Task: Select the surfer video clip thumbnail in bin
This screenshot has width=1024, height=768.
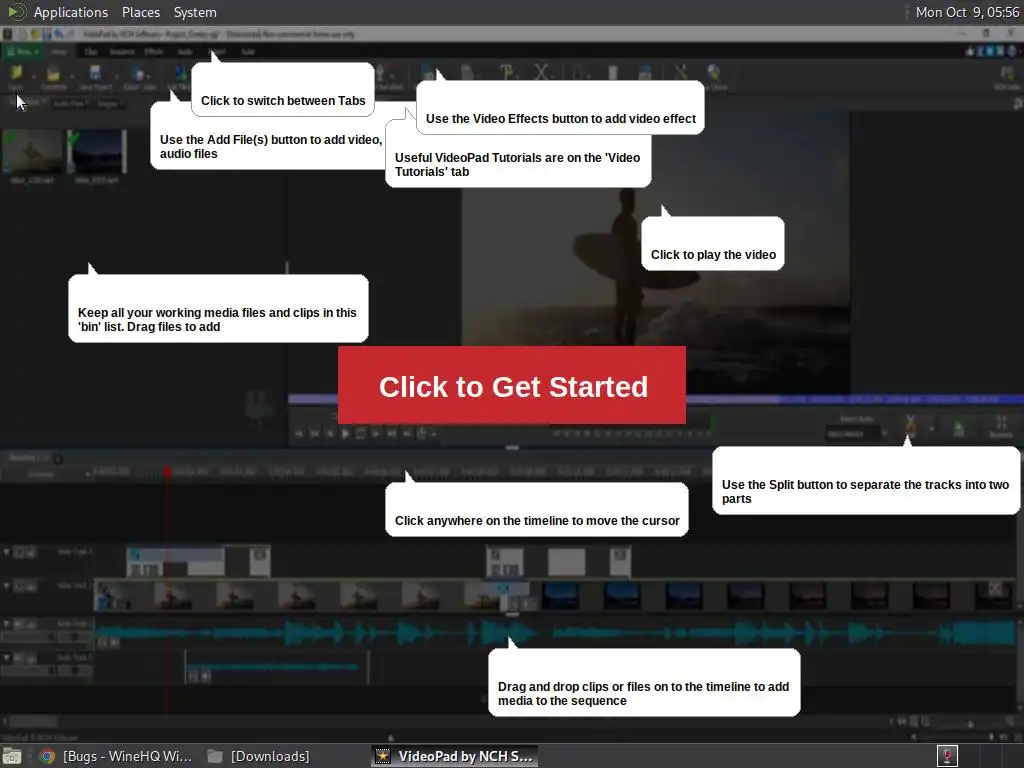Action: (x=32, y=152)
